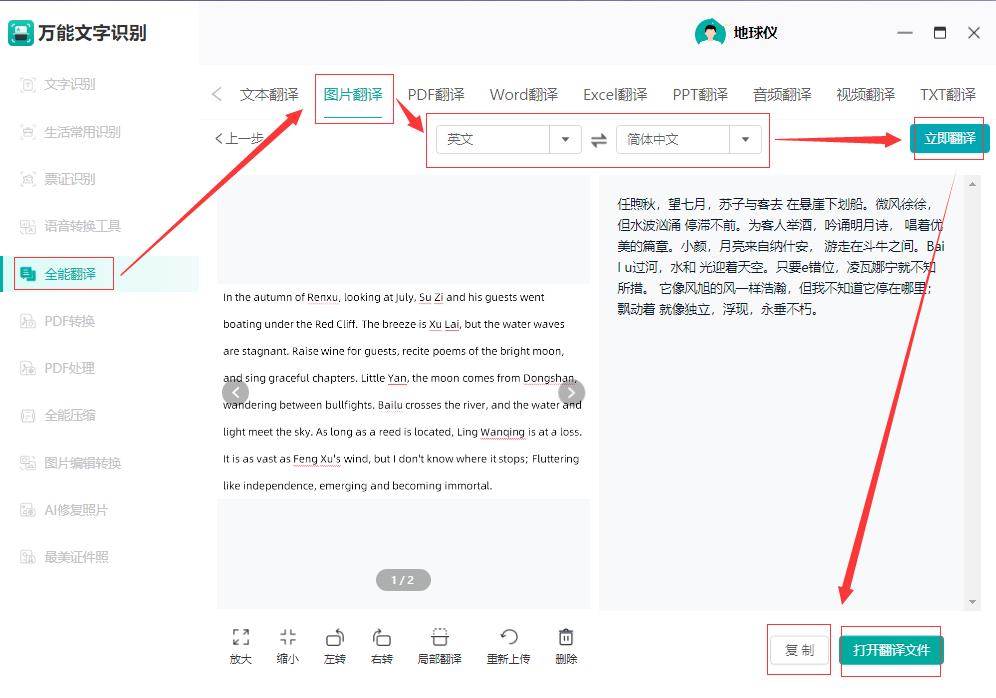Screen dimensions: 996x698
Task: Open translated file via 打开翻译文件
Action: pos(890,650)
